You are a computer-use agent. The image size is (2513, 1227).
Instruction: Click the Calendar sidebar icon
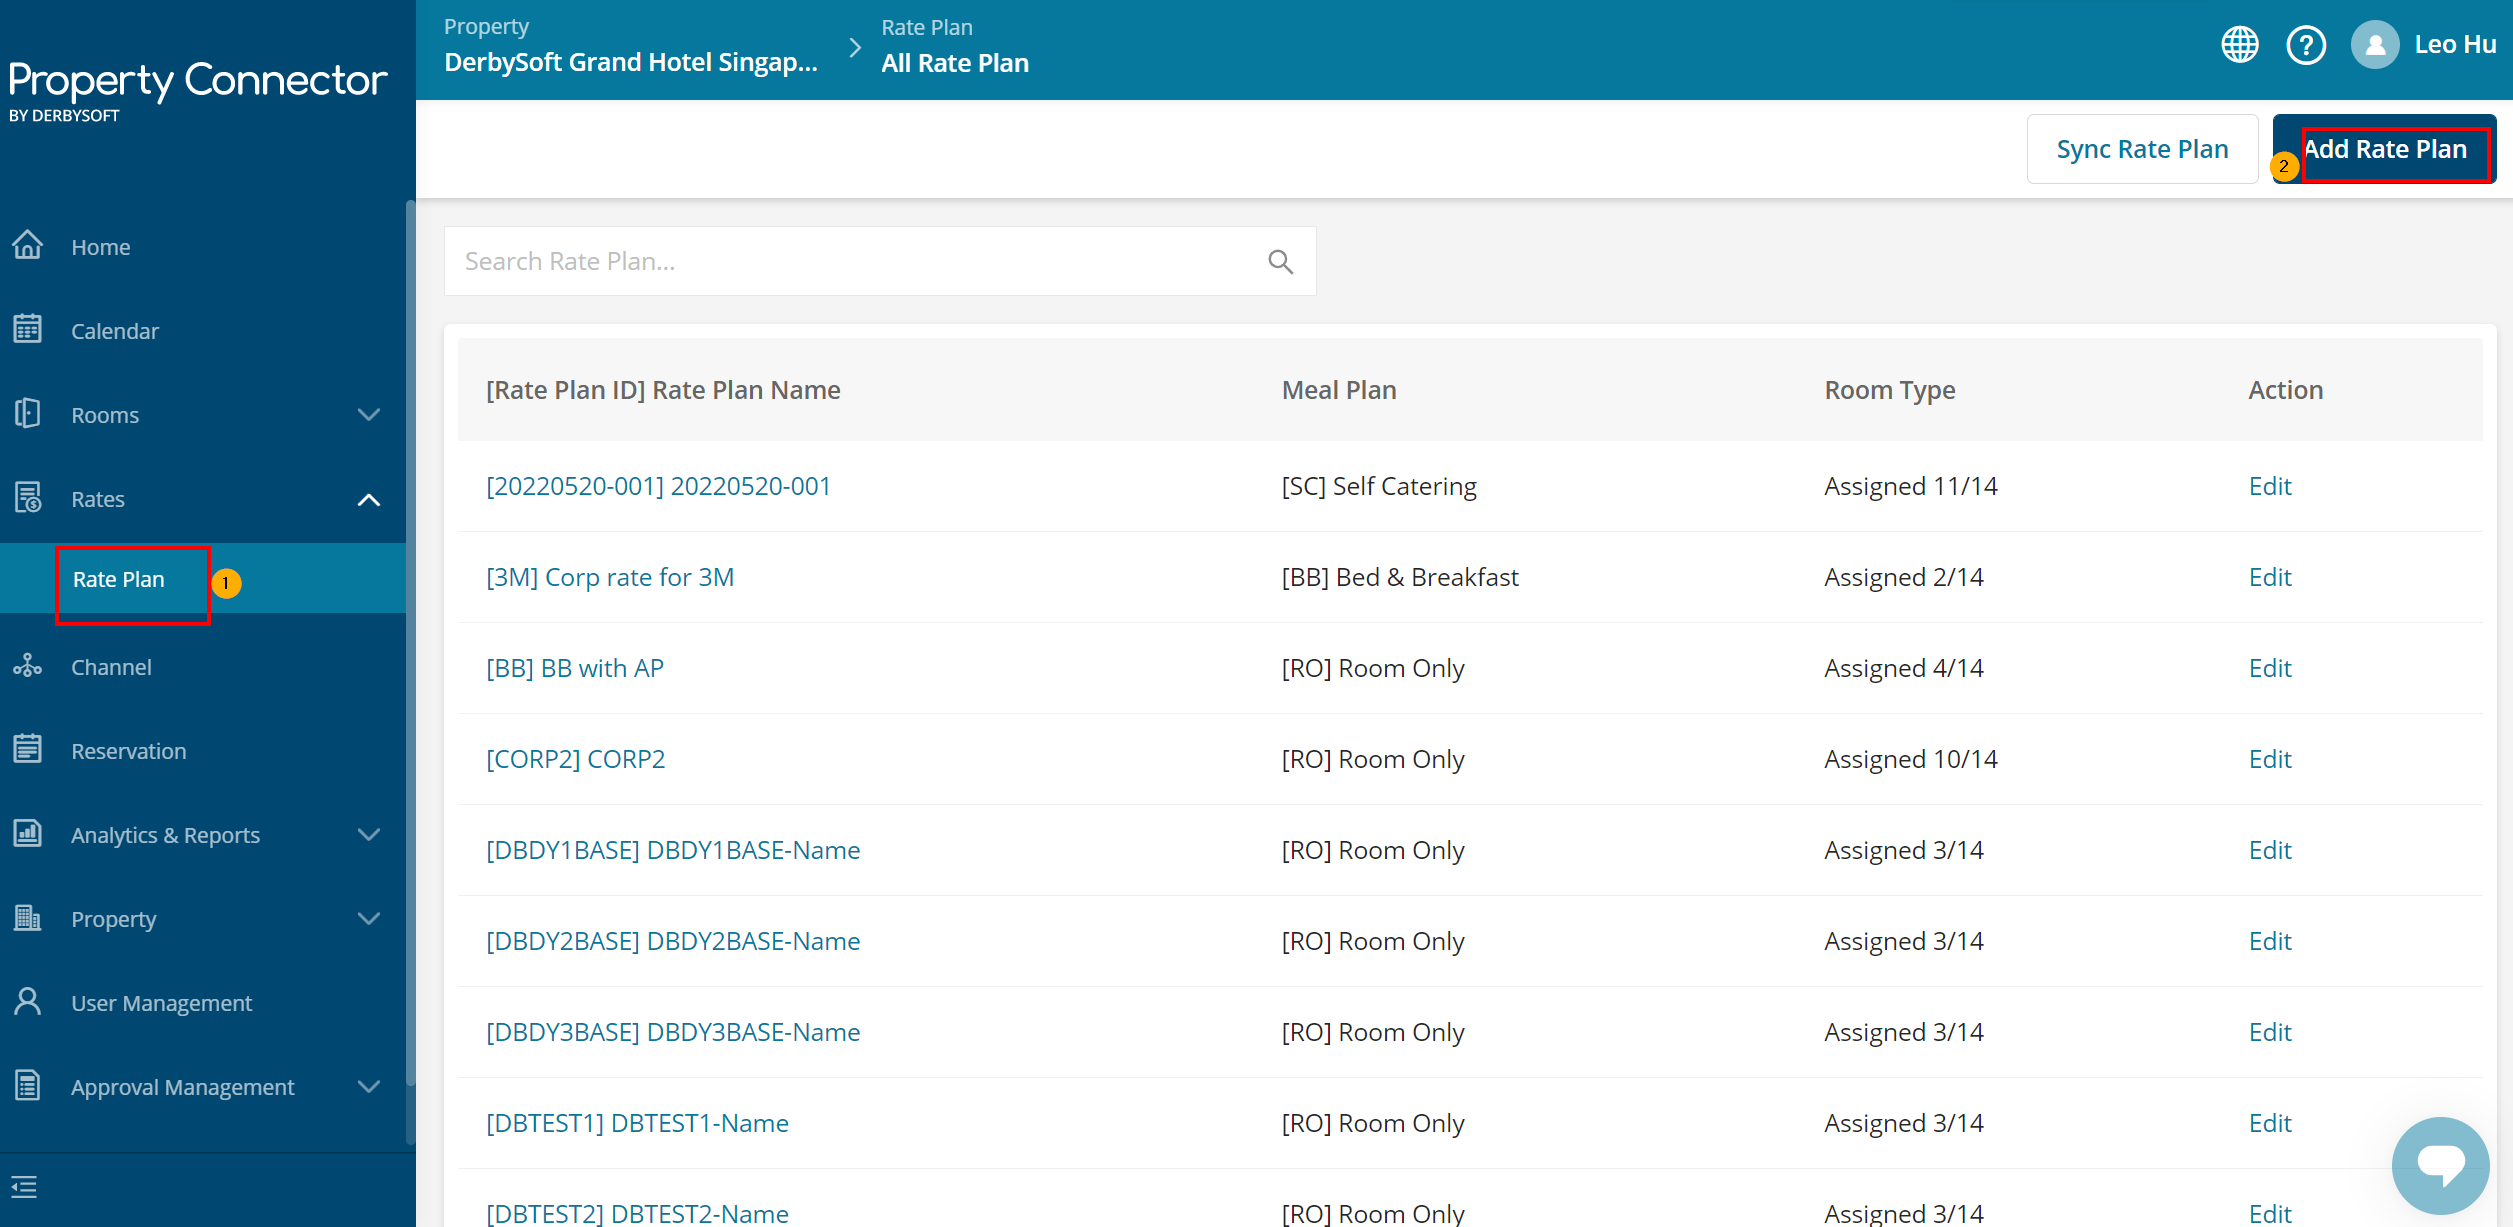[x=28, y=330]
